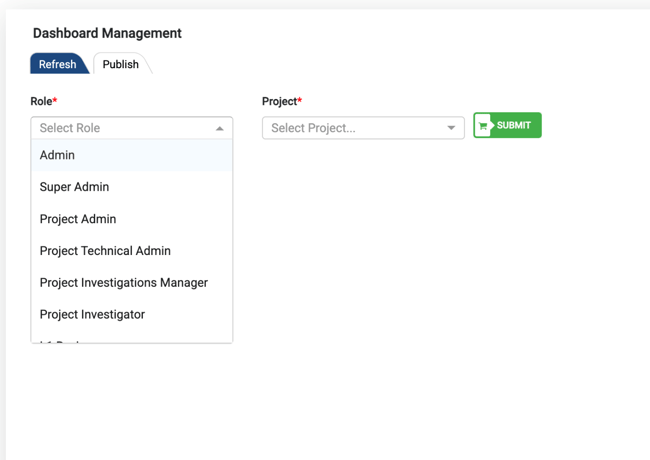Click the red asterisk beside Role
The width and height of the screenshot is (650, 460).
pos(55,100)
